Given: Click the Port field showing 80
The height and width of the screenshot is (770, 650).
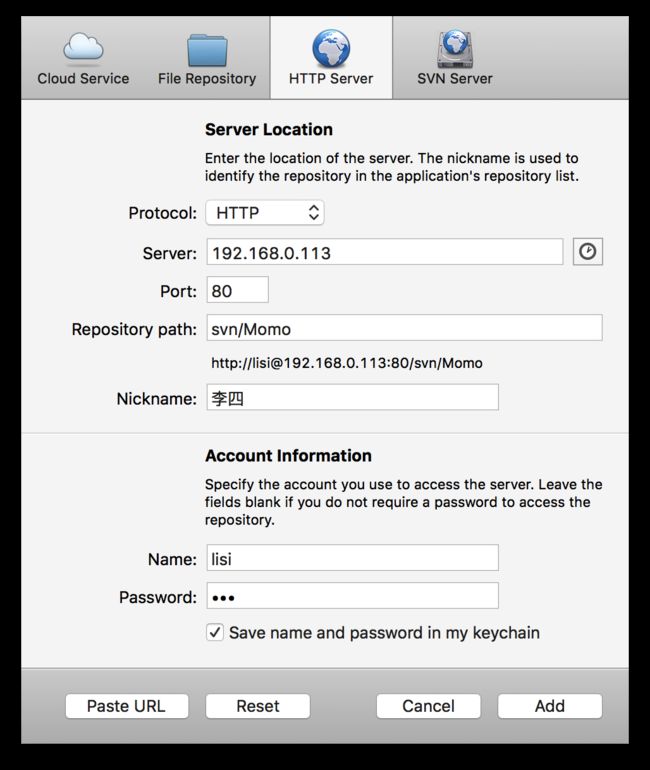Looking at the screenshot, I should [x=238, y=290].
